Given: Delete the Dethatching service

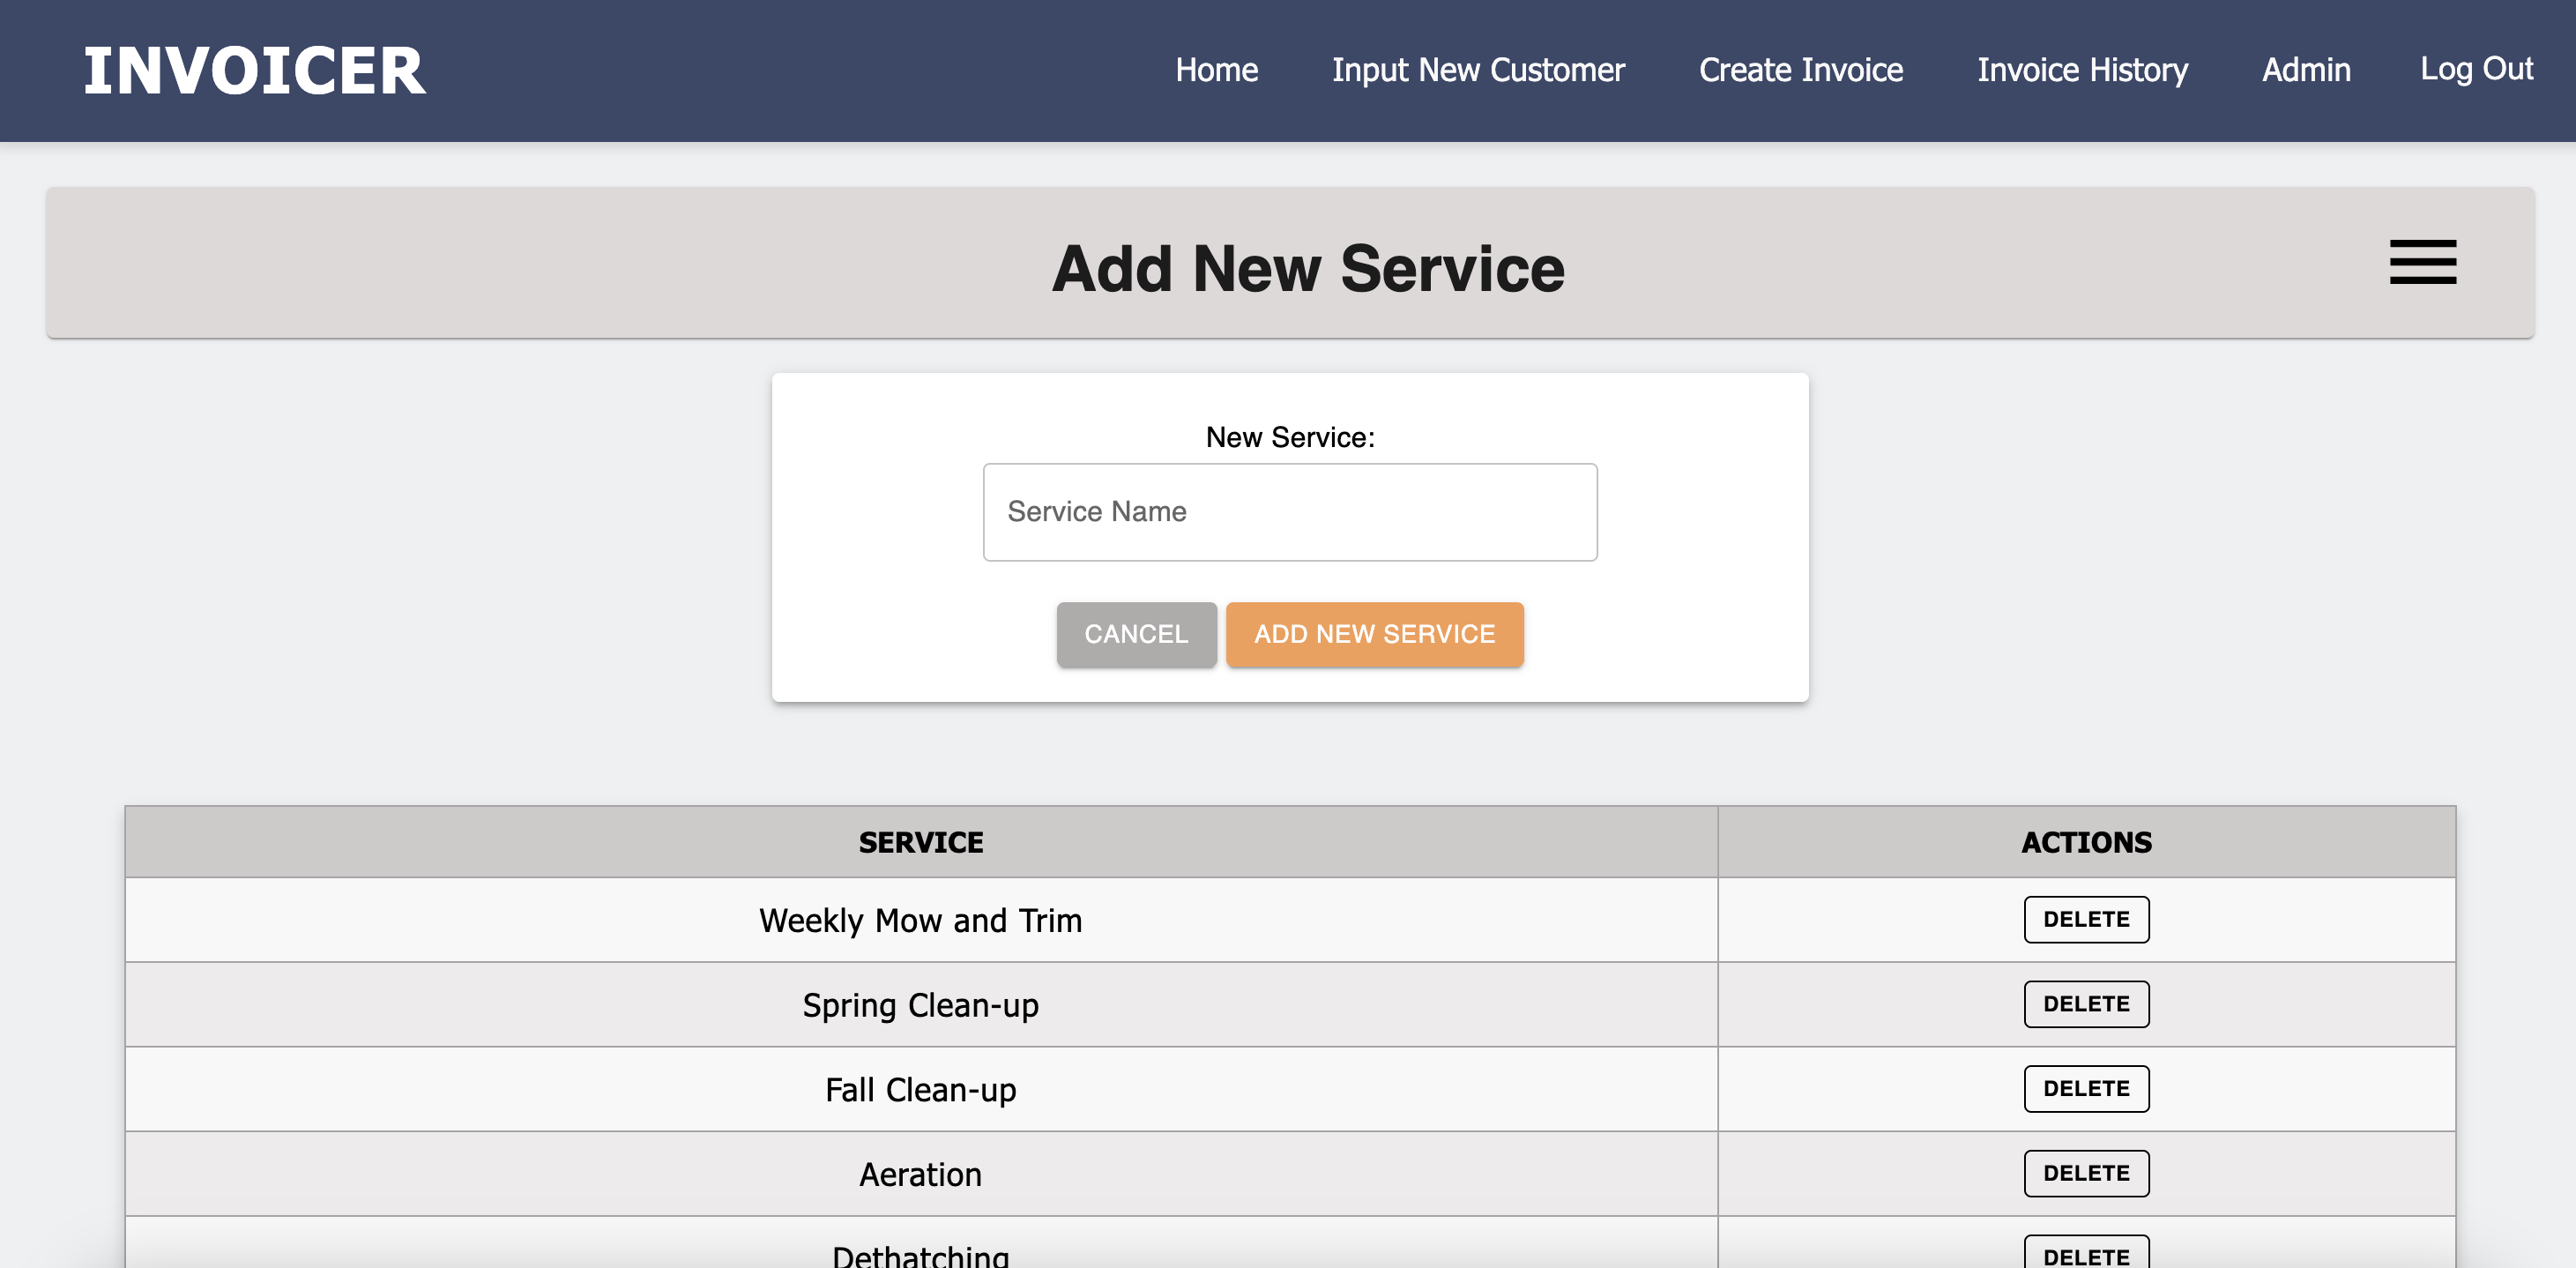Looking at the screenshot, I should point(2086,1252).
